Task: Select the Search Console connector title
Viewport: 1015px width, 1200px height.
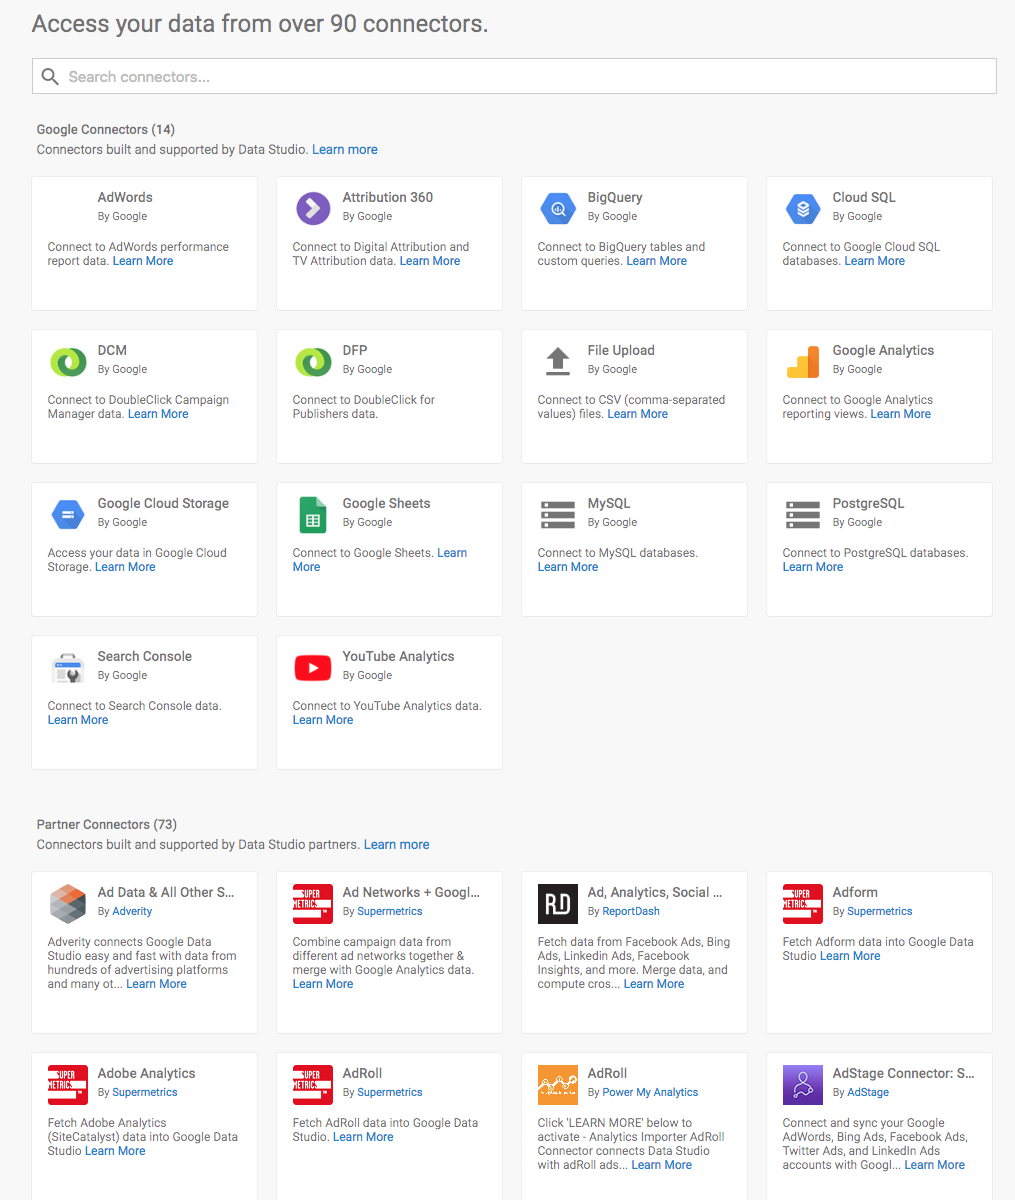Action: (145, 656)
